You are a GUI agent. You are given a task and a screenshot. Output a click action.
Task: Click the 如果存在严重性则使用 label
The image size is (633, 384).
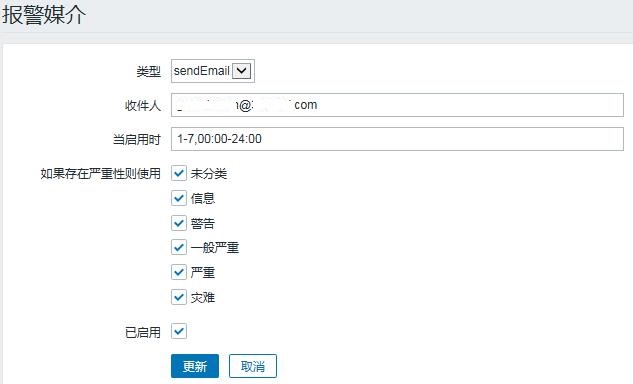click(x=101, y=174)
